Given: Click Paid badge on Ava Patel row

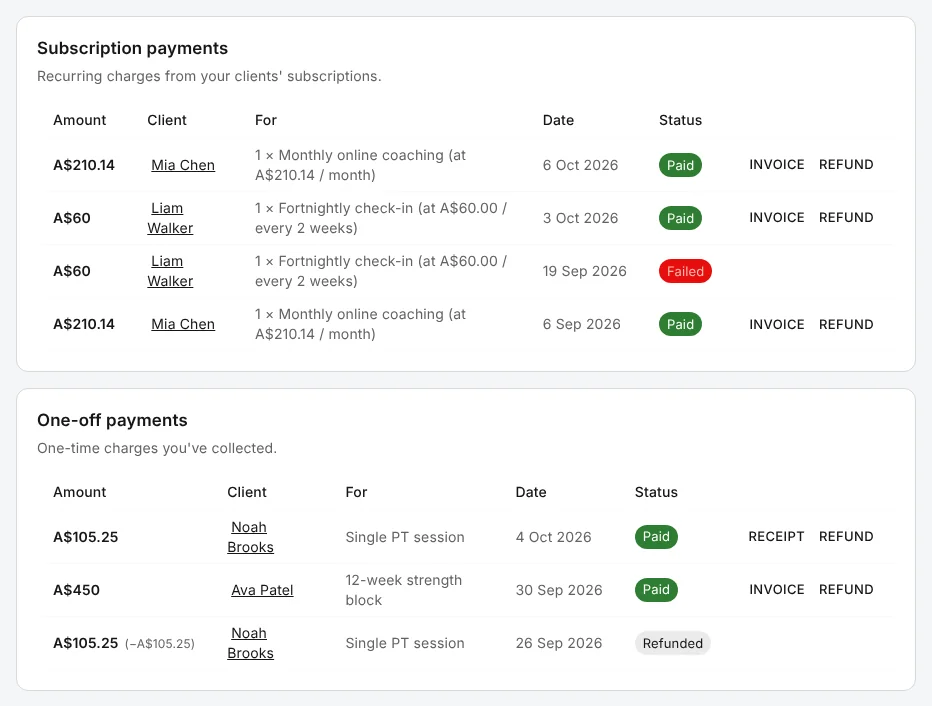Looking at the screenshot, I should (x=656, y=590).
